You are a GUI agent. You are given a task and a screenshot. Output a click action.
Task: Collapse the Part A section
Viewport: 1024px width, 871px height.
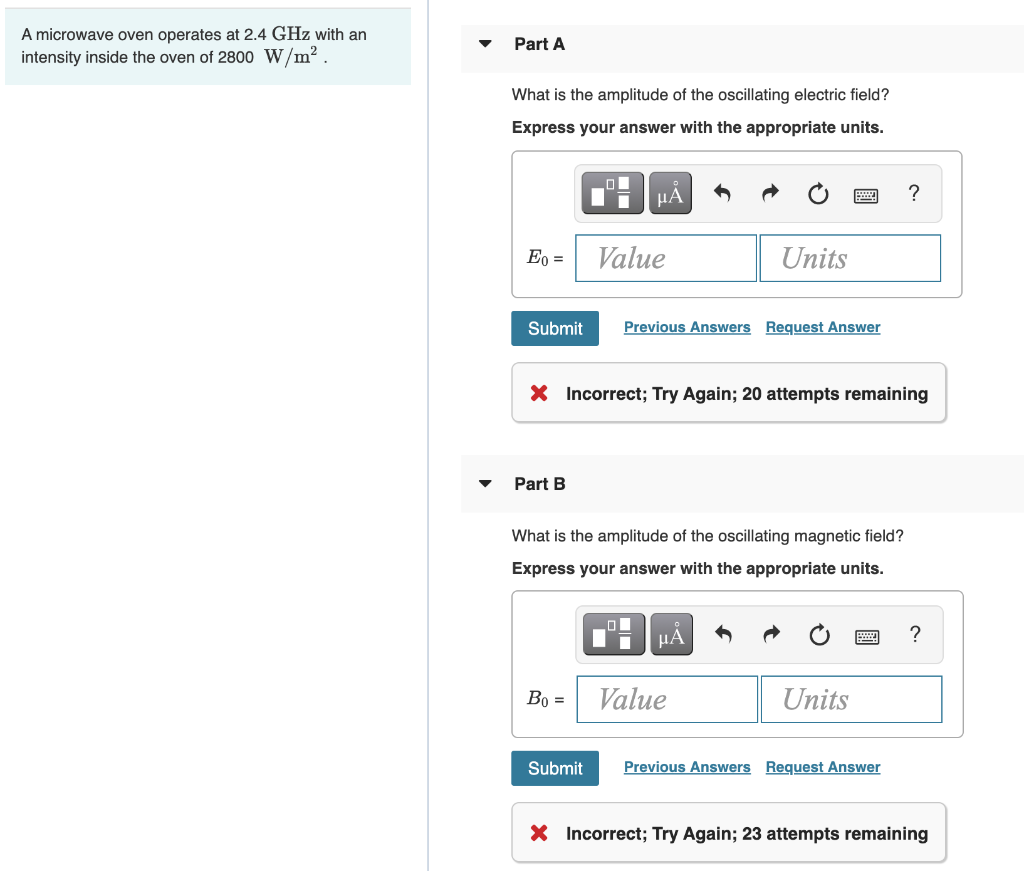(485, 44)
